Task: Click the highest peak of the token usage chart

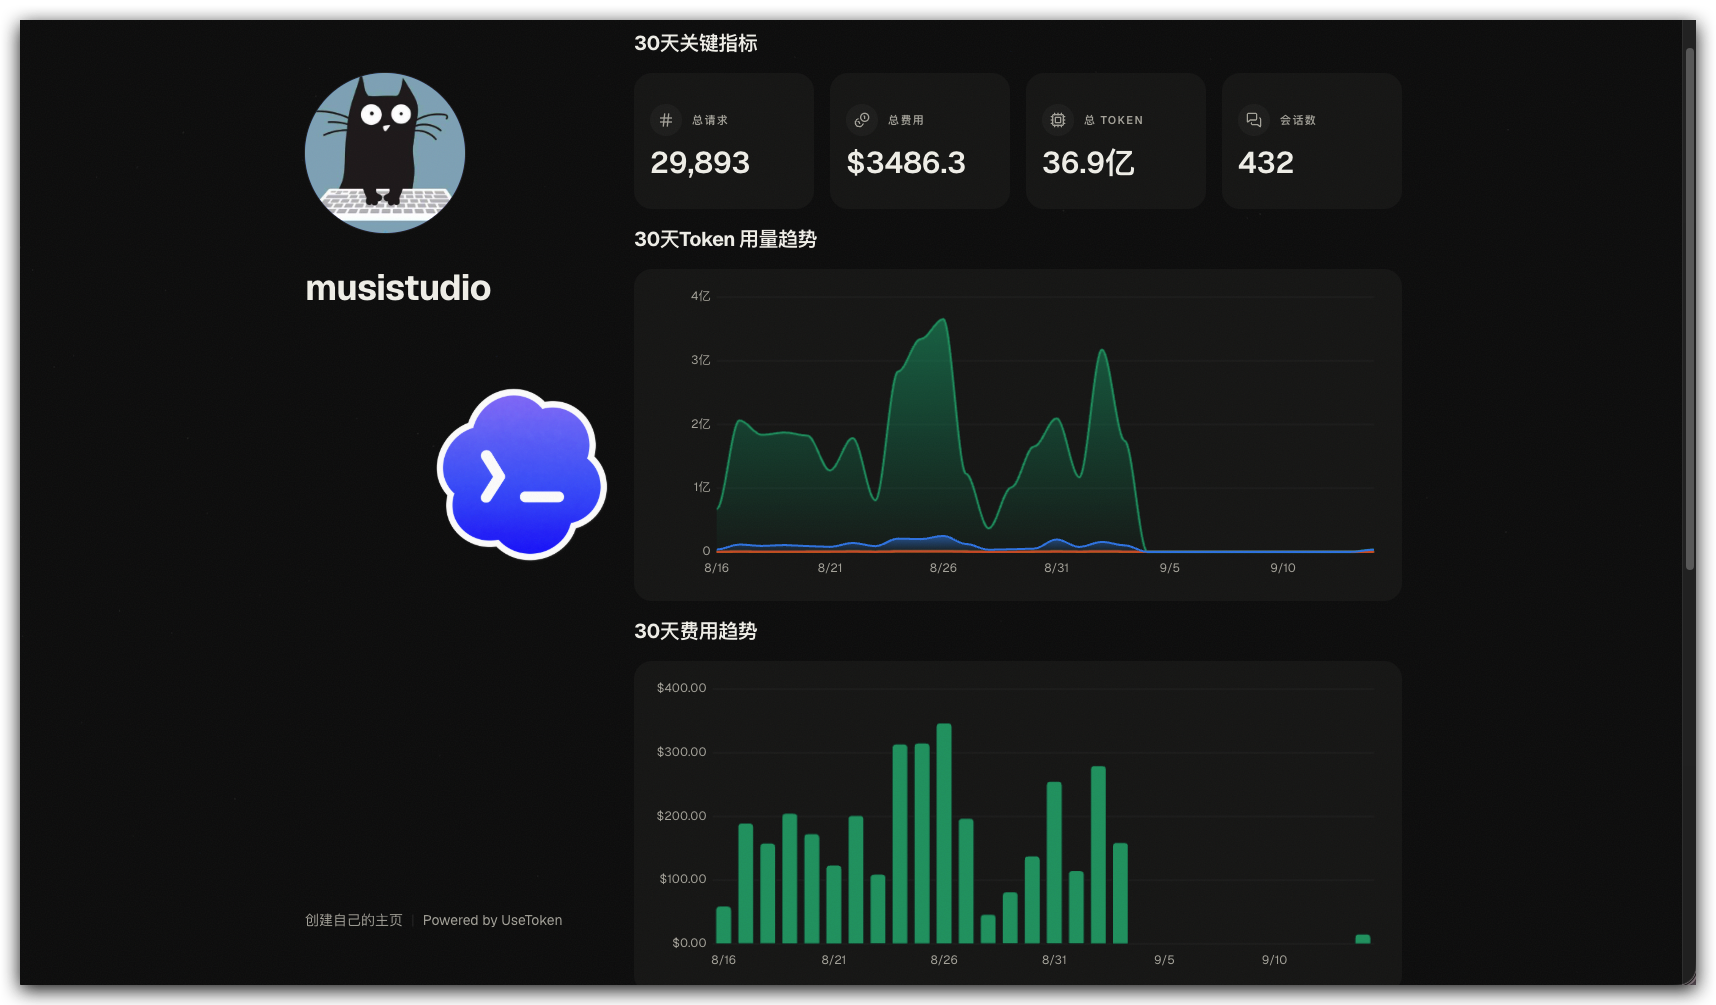Action: pos(943,320)
